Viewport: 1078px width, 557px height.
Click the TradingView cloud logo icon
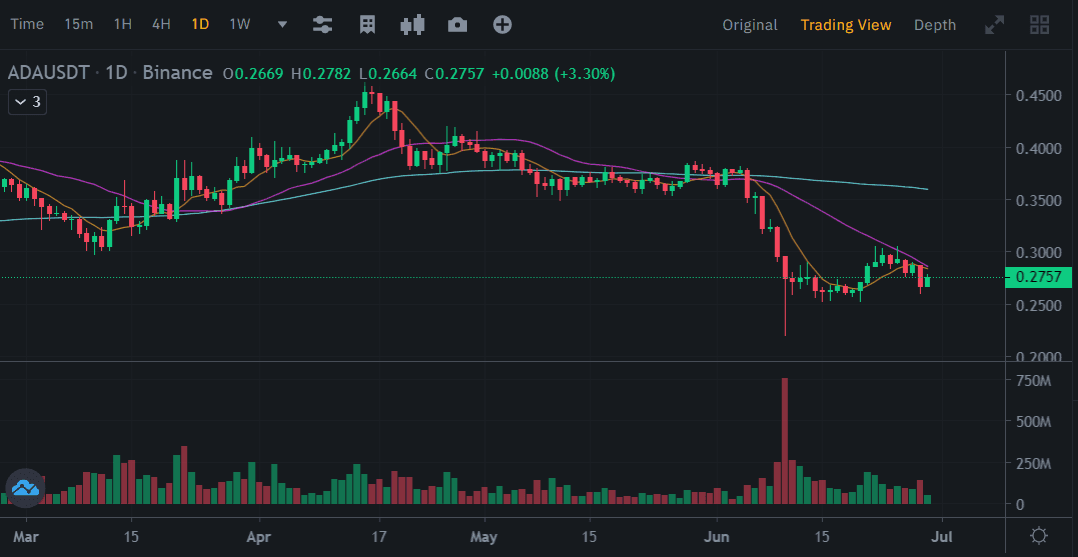24,488
